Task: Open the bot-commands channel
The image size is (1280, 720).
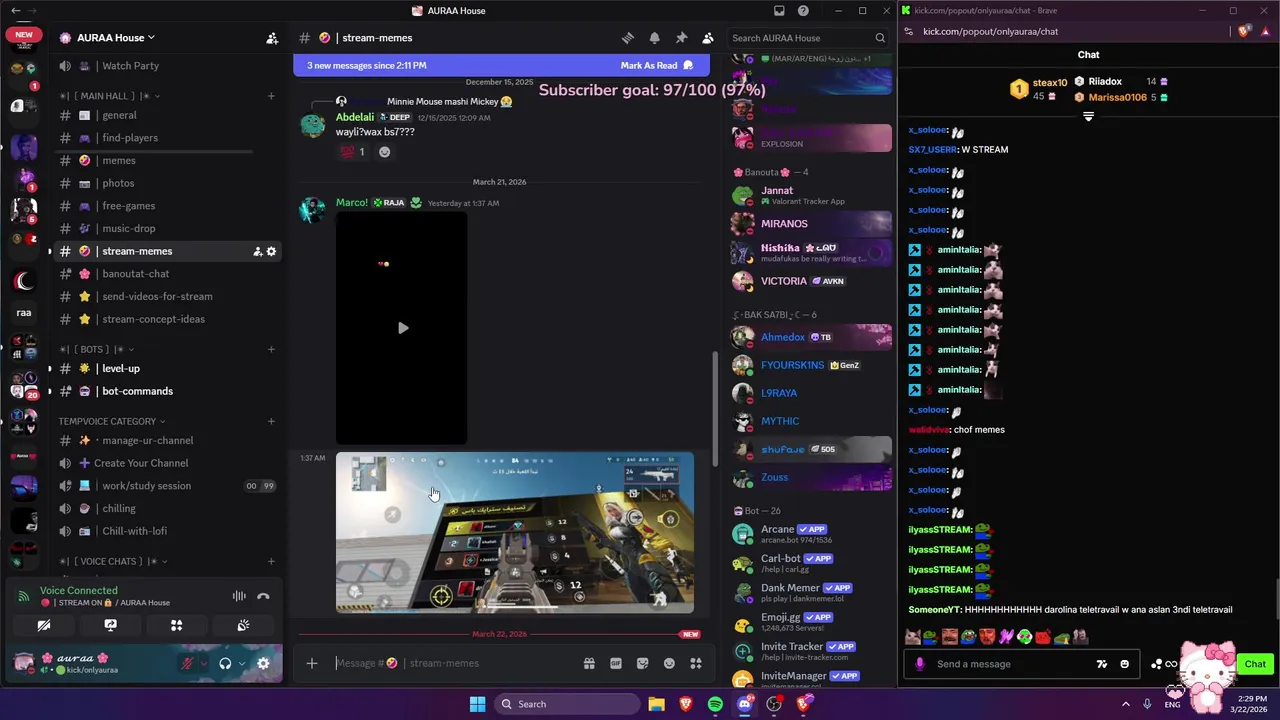Action: pyautogui.click(x=167, y=391)
